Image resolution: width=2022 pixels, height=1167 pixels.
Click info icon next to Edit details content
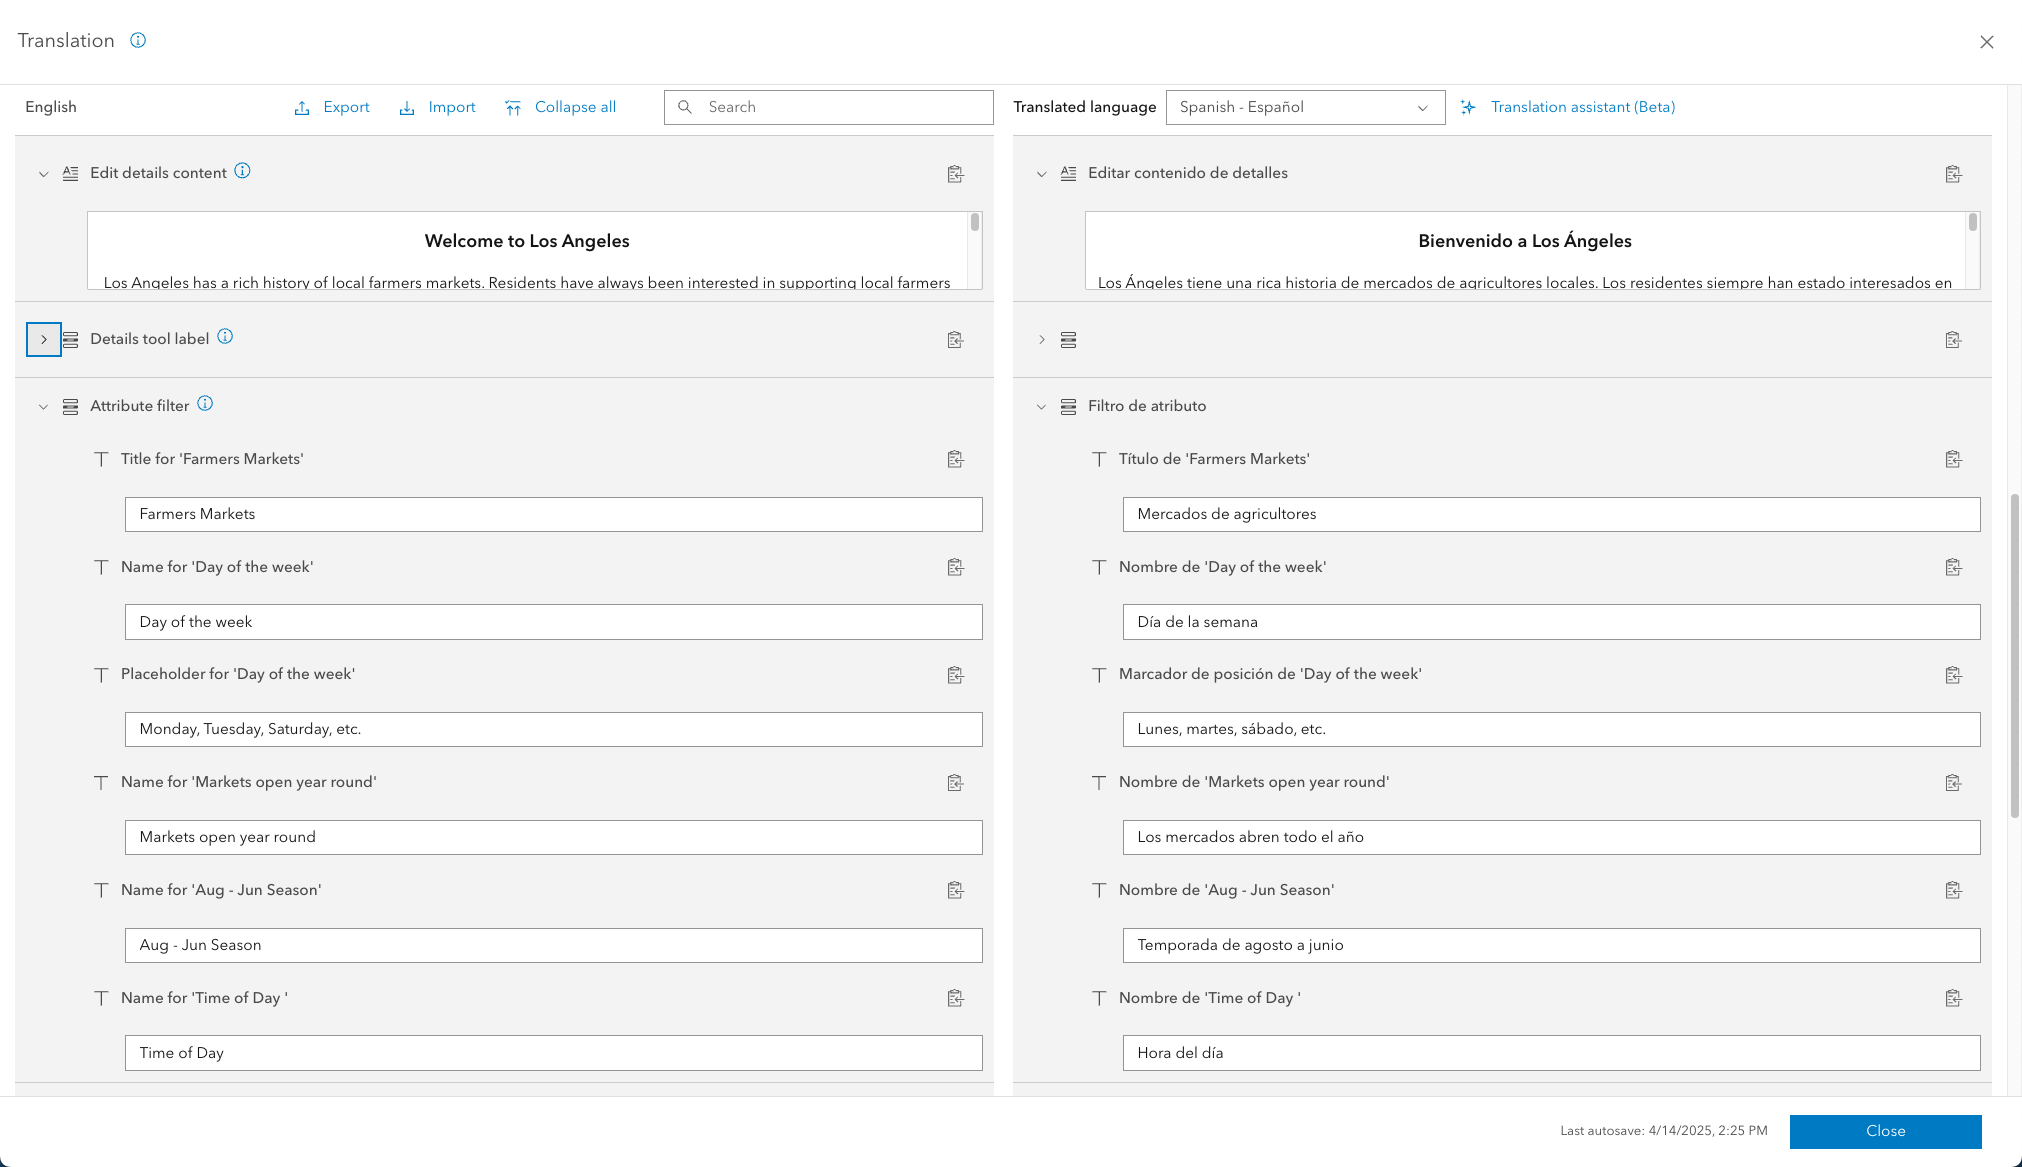pyautogui.click(x=242, y=171)
